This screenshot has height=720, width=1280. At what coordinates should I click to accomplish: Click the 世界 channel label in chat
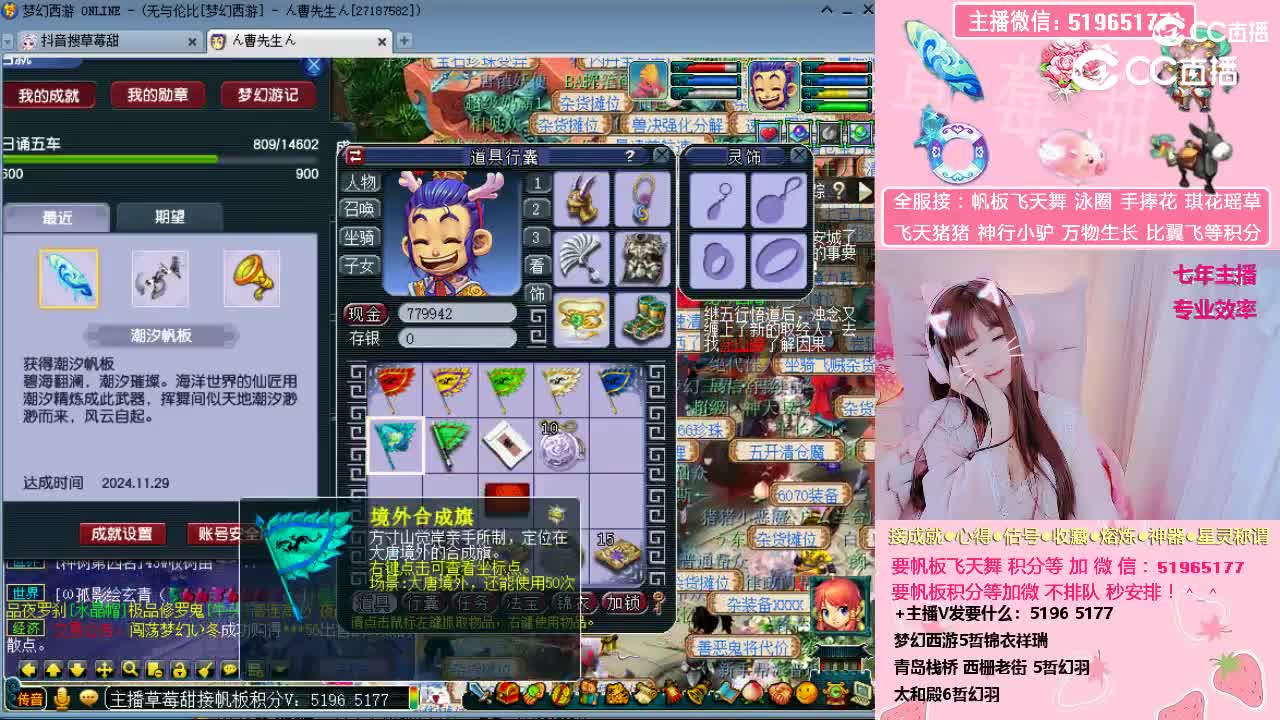click(x=27, y=593)
